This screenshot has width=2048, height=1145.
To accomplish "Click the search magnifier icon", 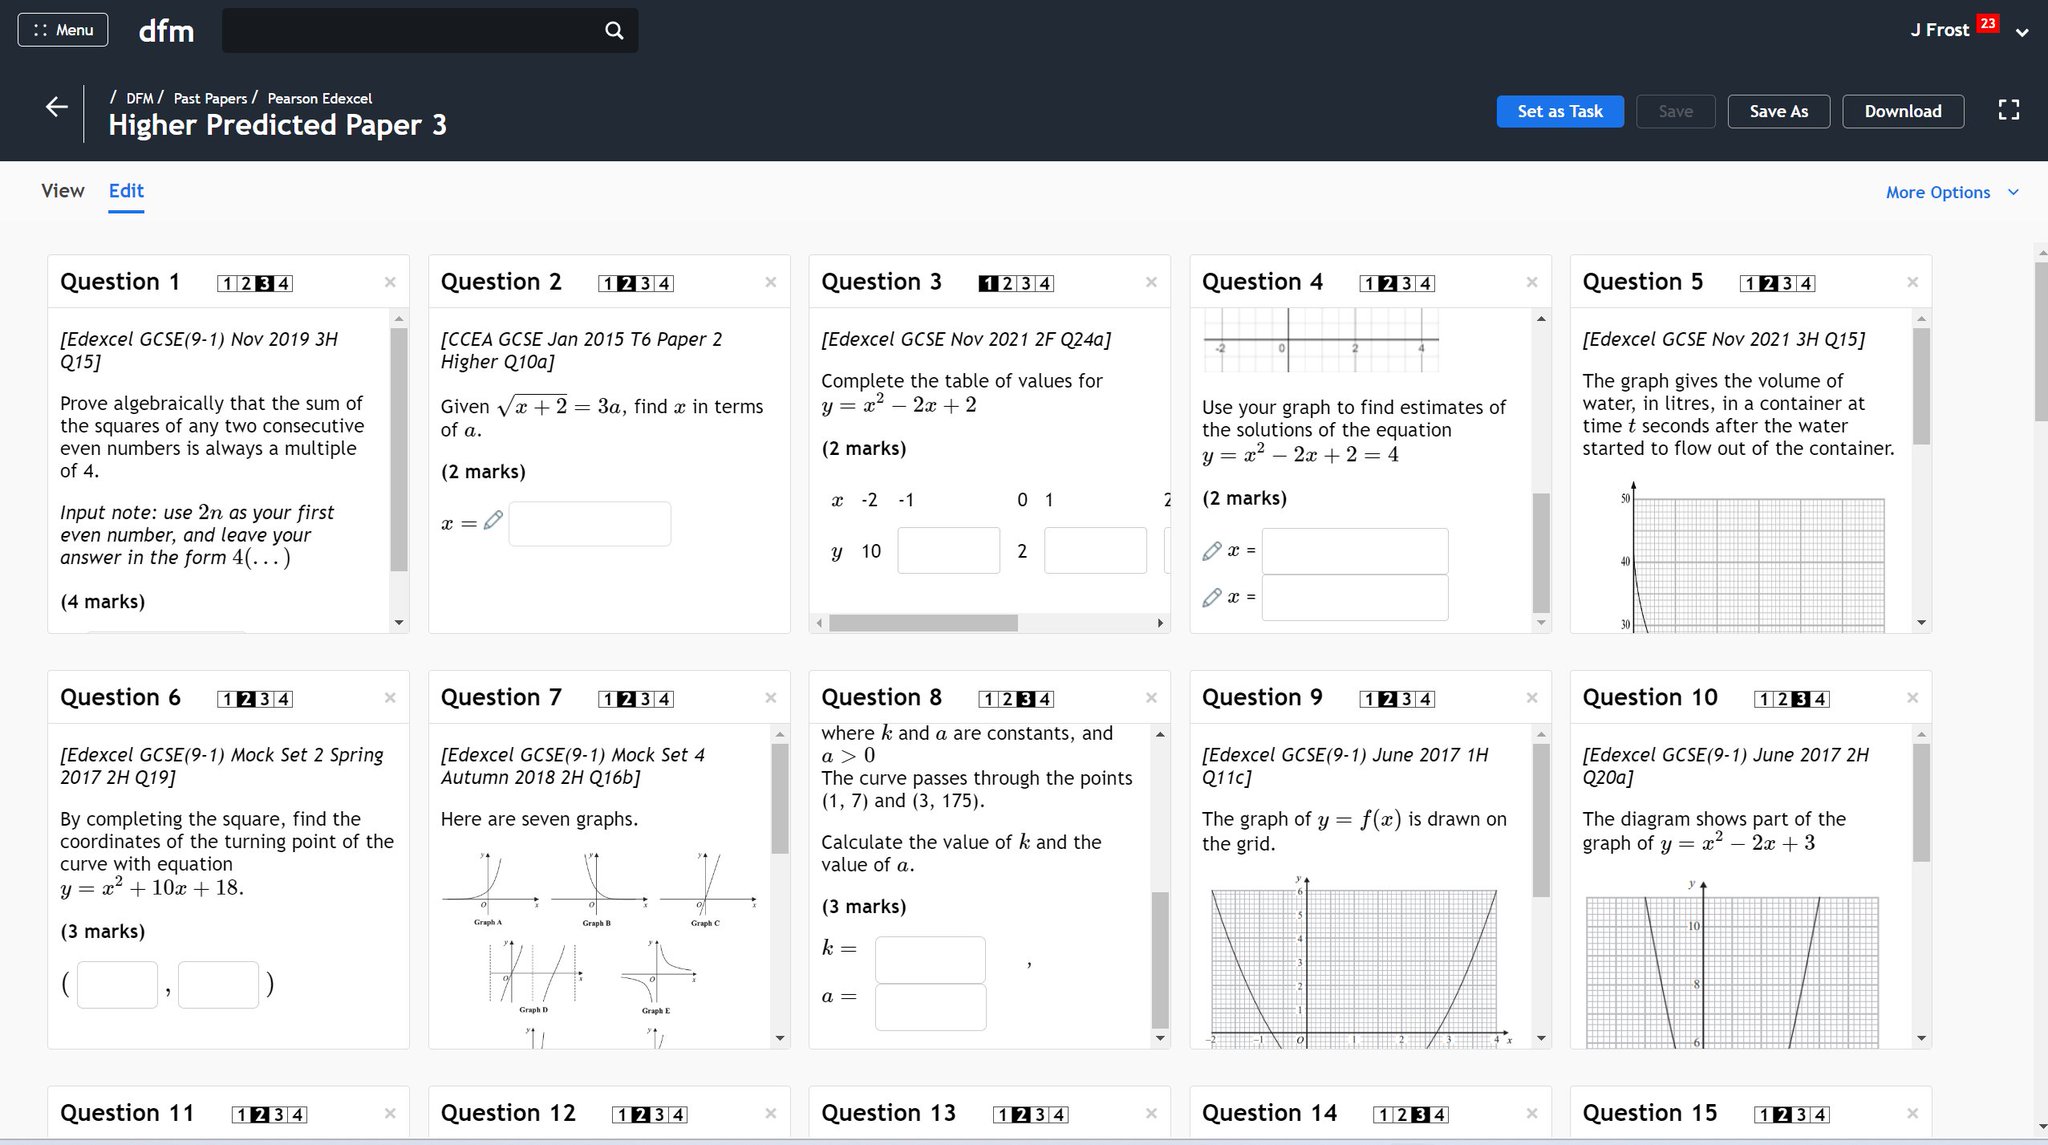I will [x=614, y=30].
